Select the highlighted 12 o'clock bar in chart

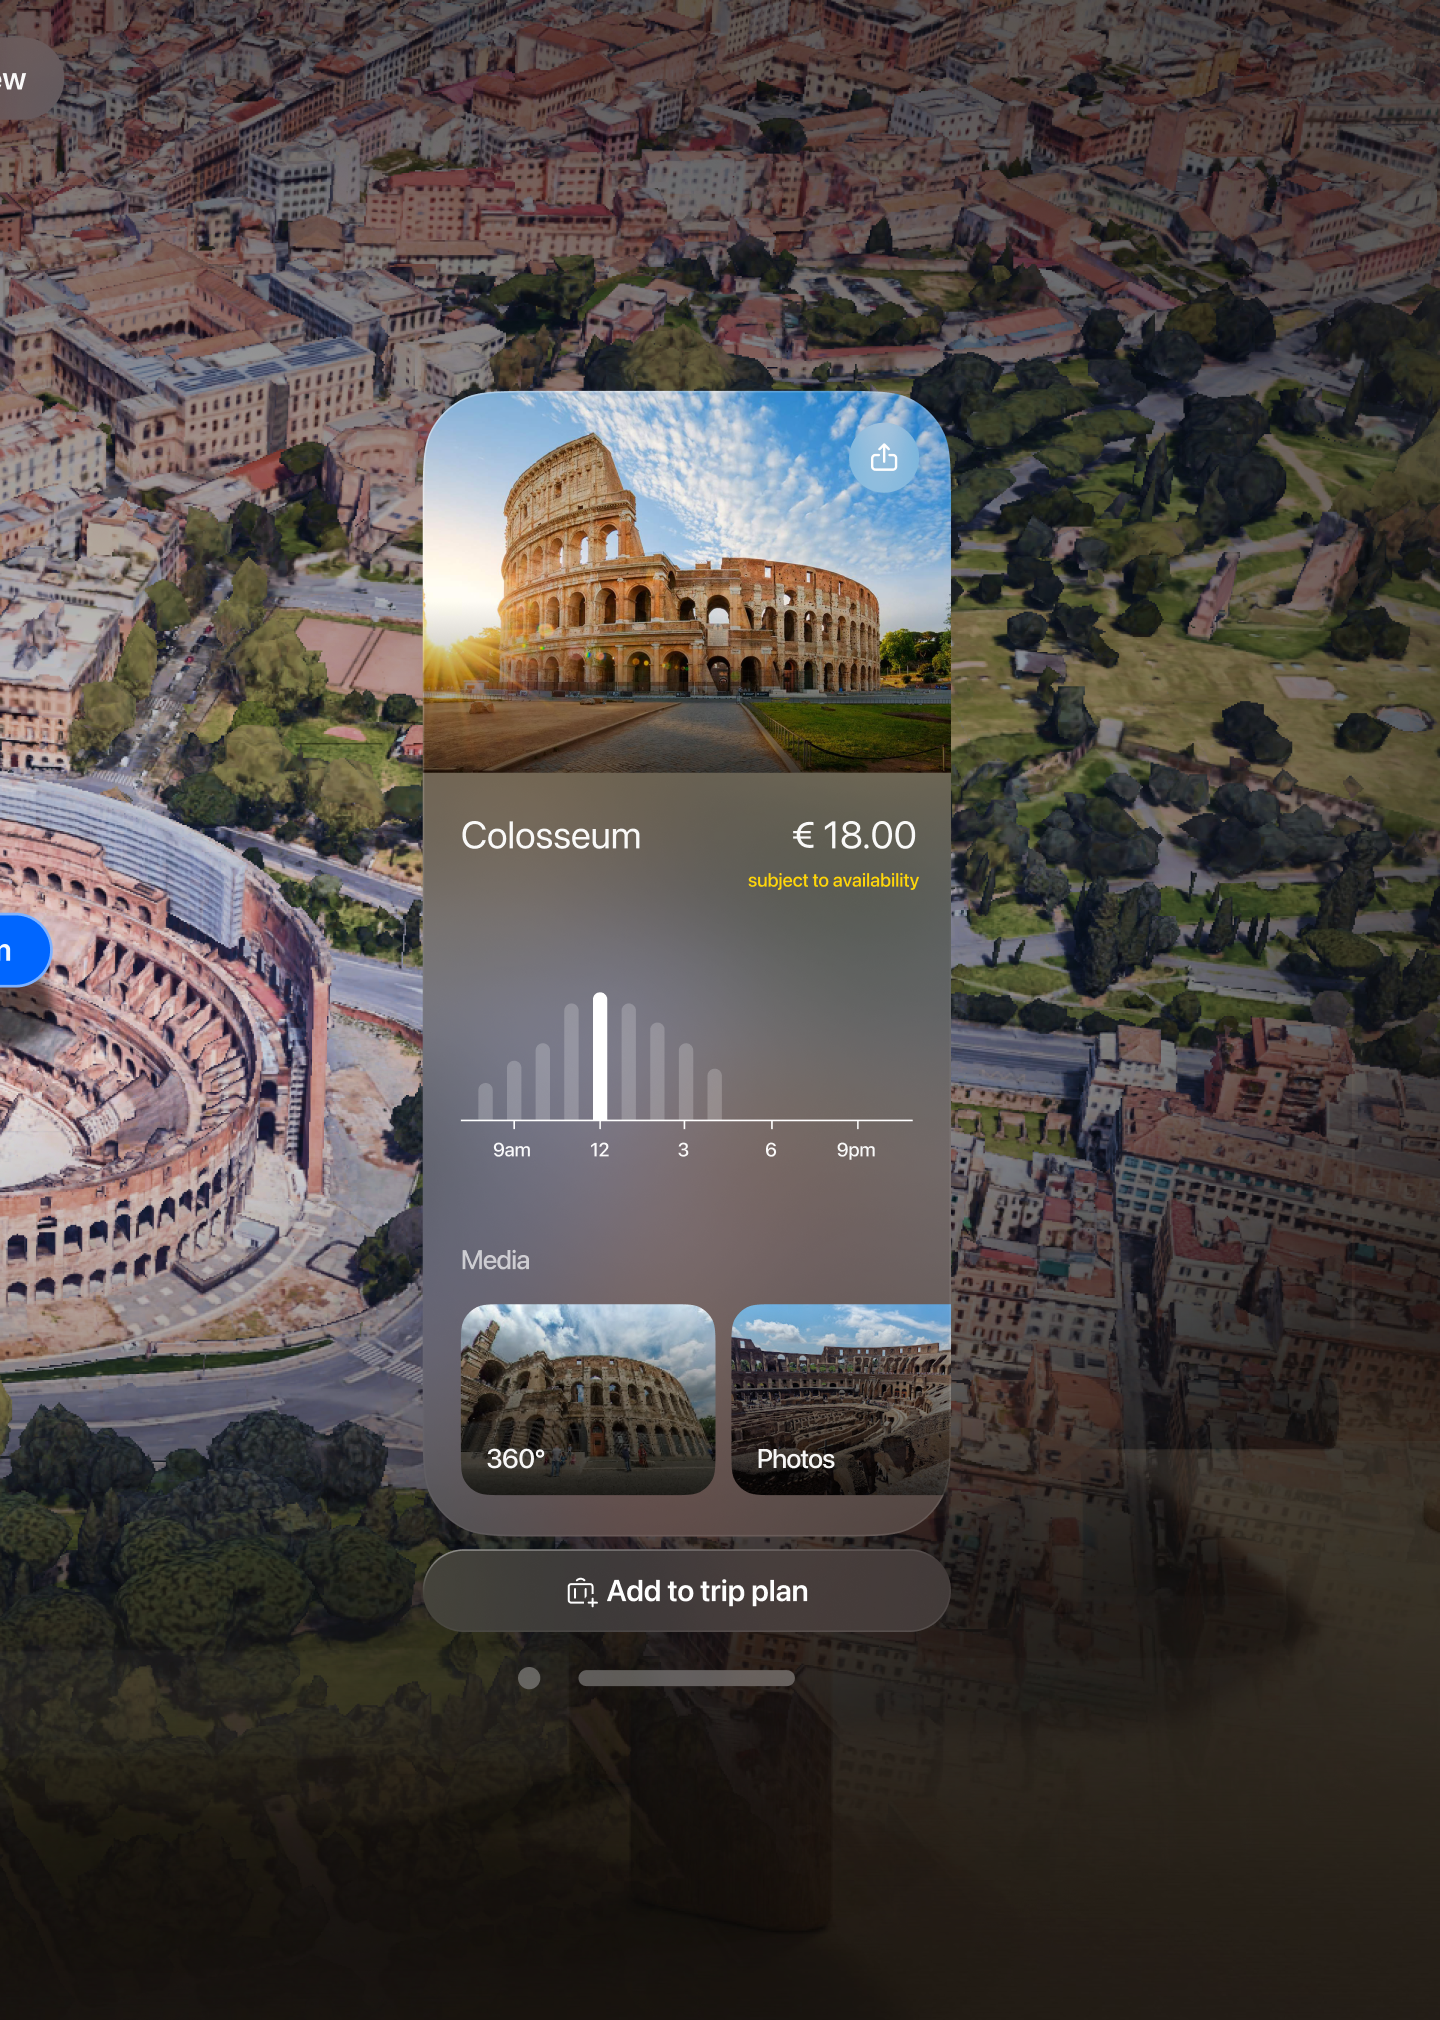(x=600, y=1056)
